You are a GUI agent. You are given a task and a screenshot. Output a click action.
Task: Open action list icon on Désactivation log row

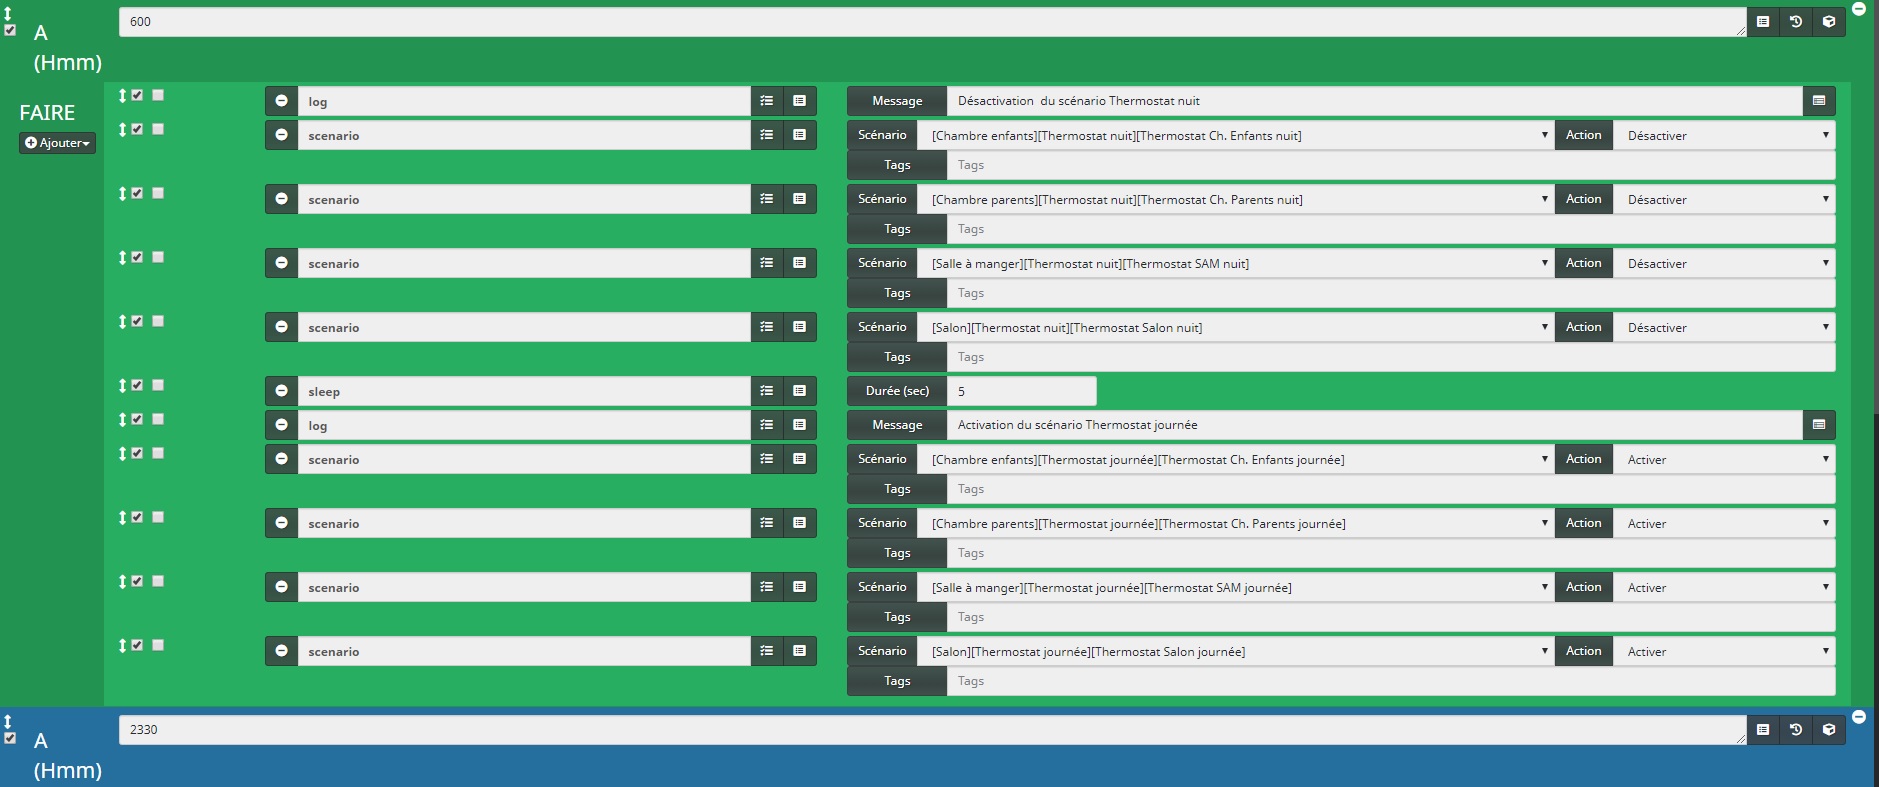click(767, 101)
